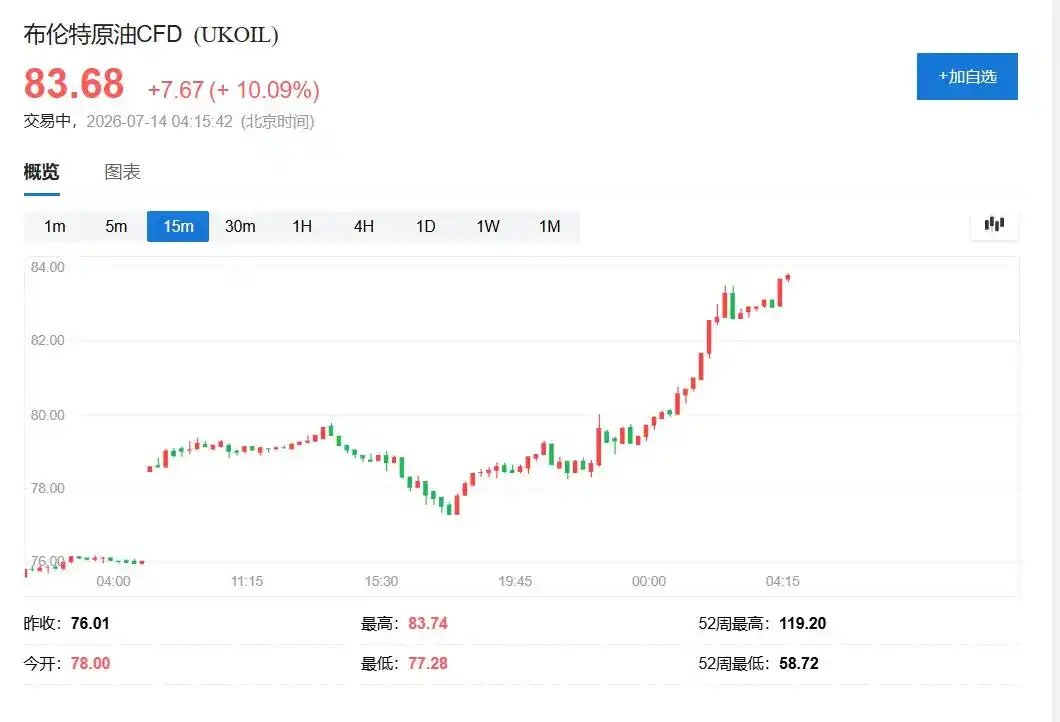This screenshot has height=722, width=1060.
Task: Click the 52周最低 value 58.72
Action: pos(798,663)
